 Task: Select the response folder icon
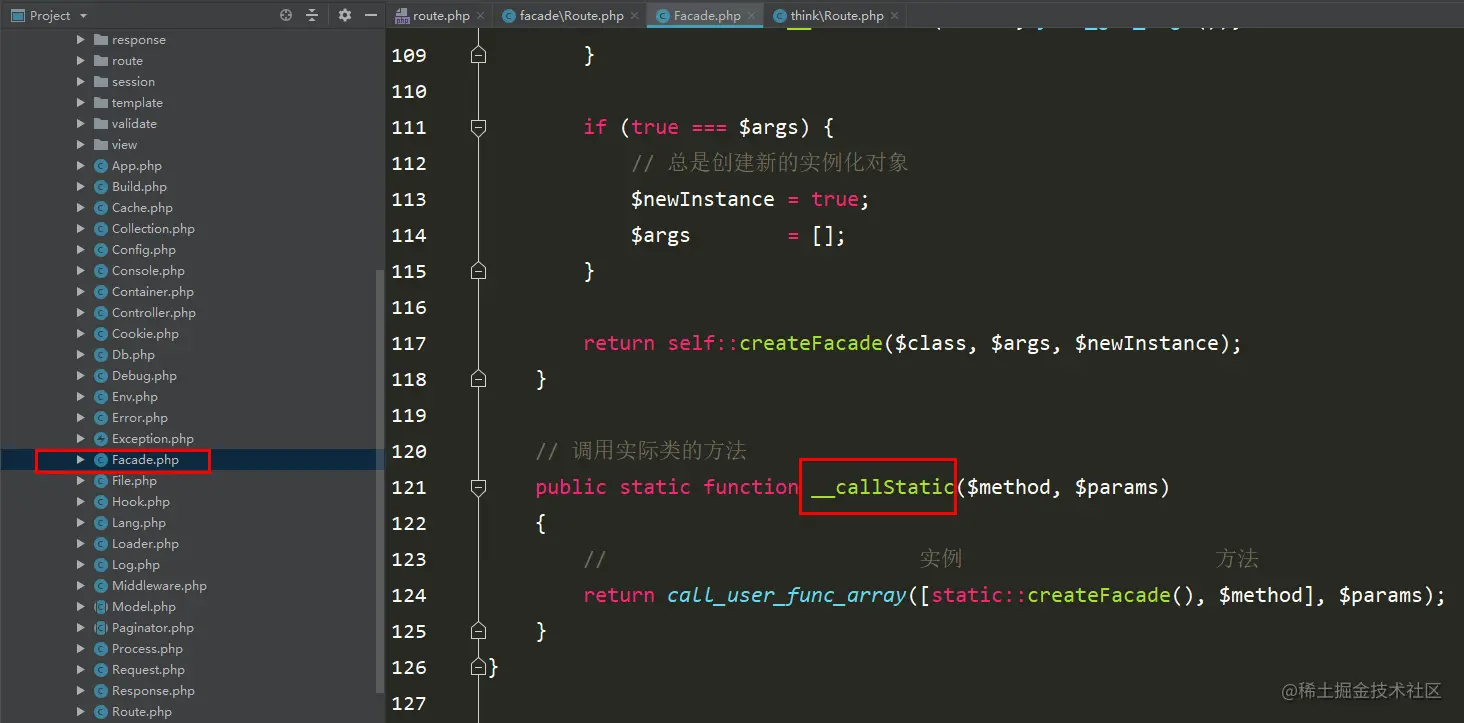click(101, 40)
